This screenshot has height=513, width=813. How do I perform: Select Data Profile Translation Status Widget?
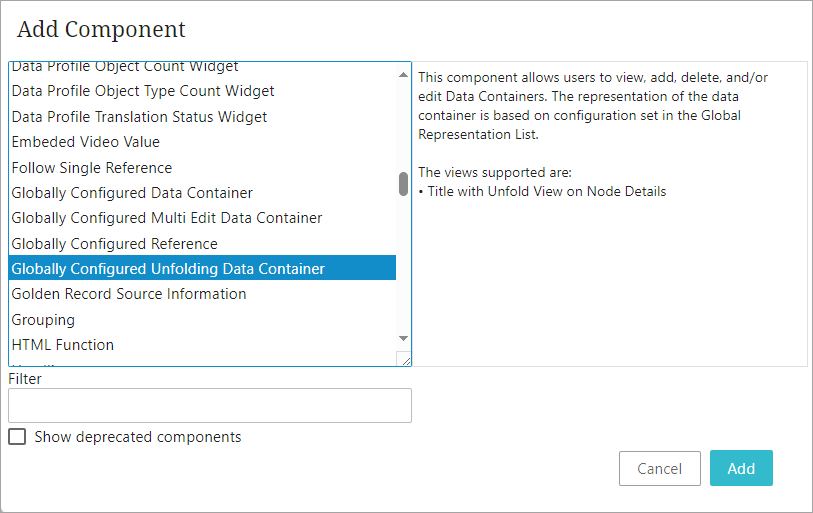coord(139,117)
